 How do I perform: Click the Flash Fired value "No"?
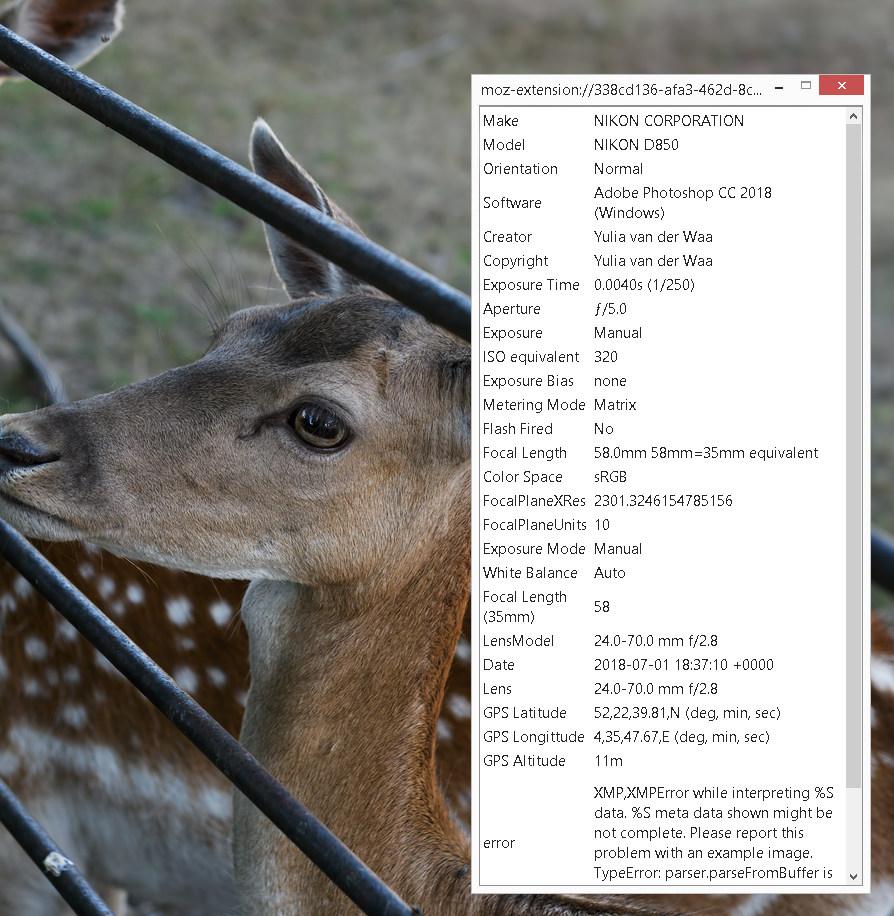point(604,429)
